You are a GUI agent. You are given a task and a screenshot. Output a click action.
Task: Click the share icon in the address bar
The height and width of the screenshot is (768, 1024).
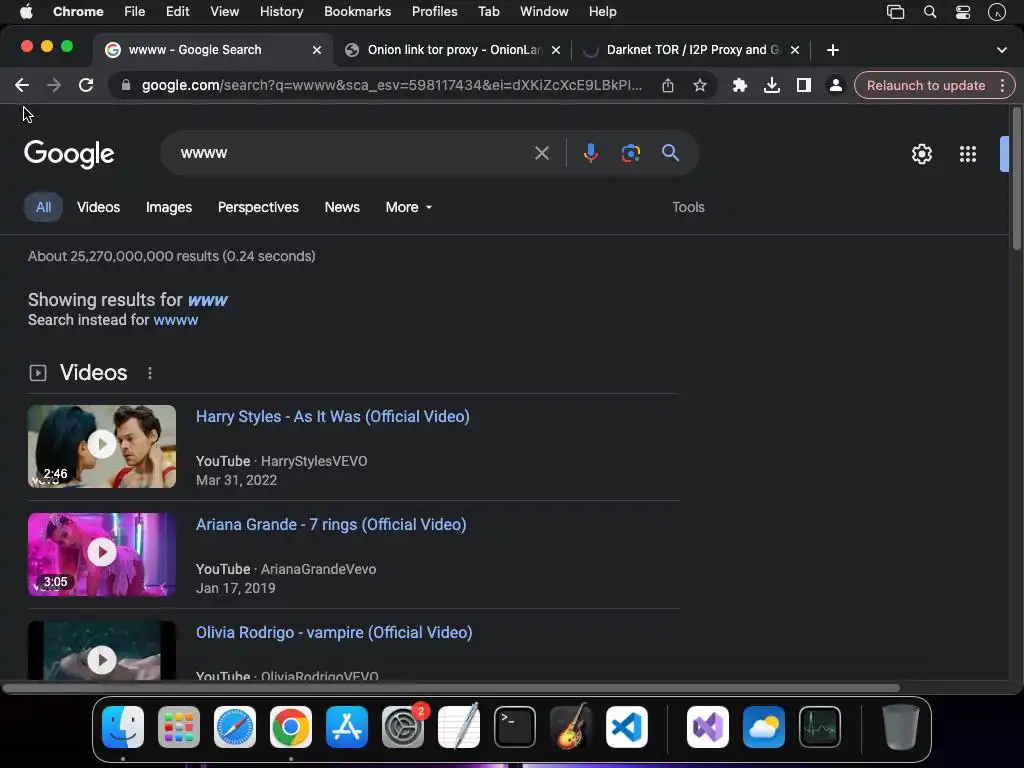pos(667,86)
